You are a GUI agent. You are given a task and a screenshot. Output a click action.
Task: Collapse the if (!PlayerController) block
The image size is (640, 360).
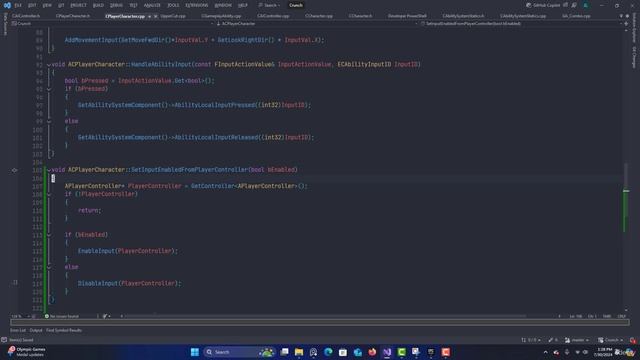coord(49,194)
